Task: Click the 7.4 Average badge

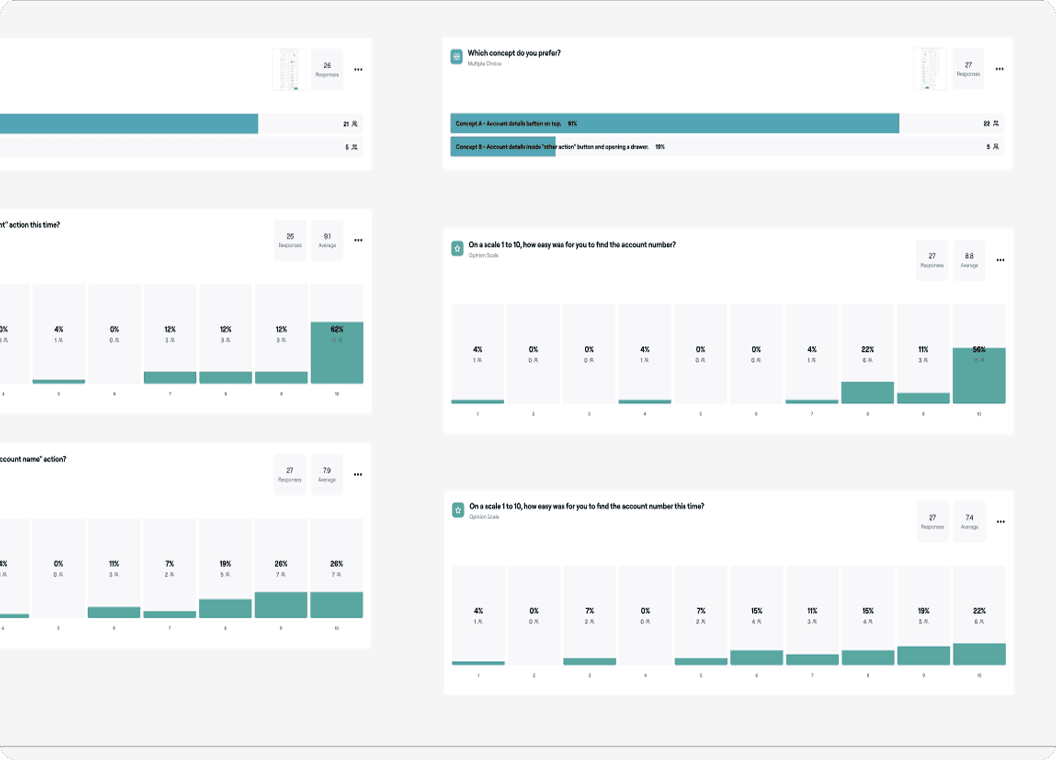Action: click(970, 521)
